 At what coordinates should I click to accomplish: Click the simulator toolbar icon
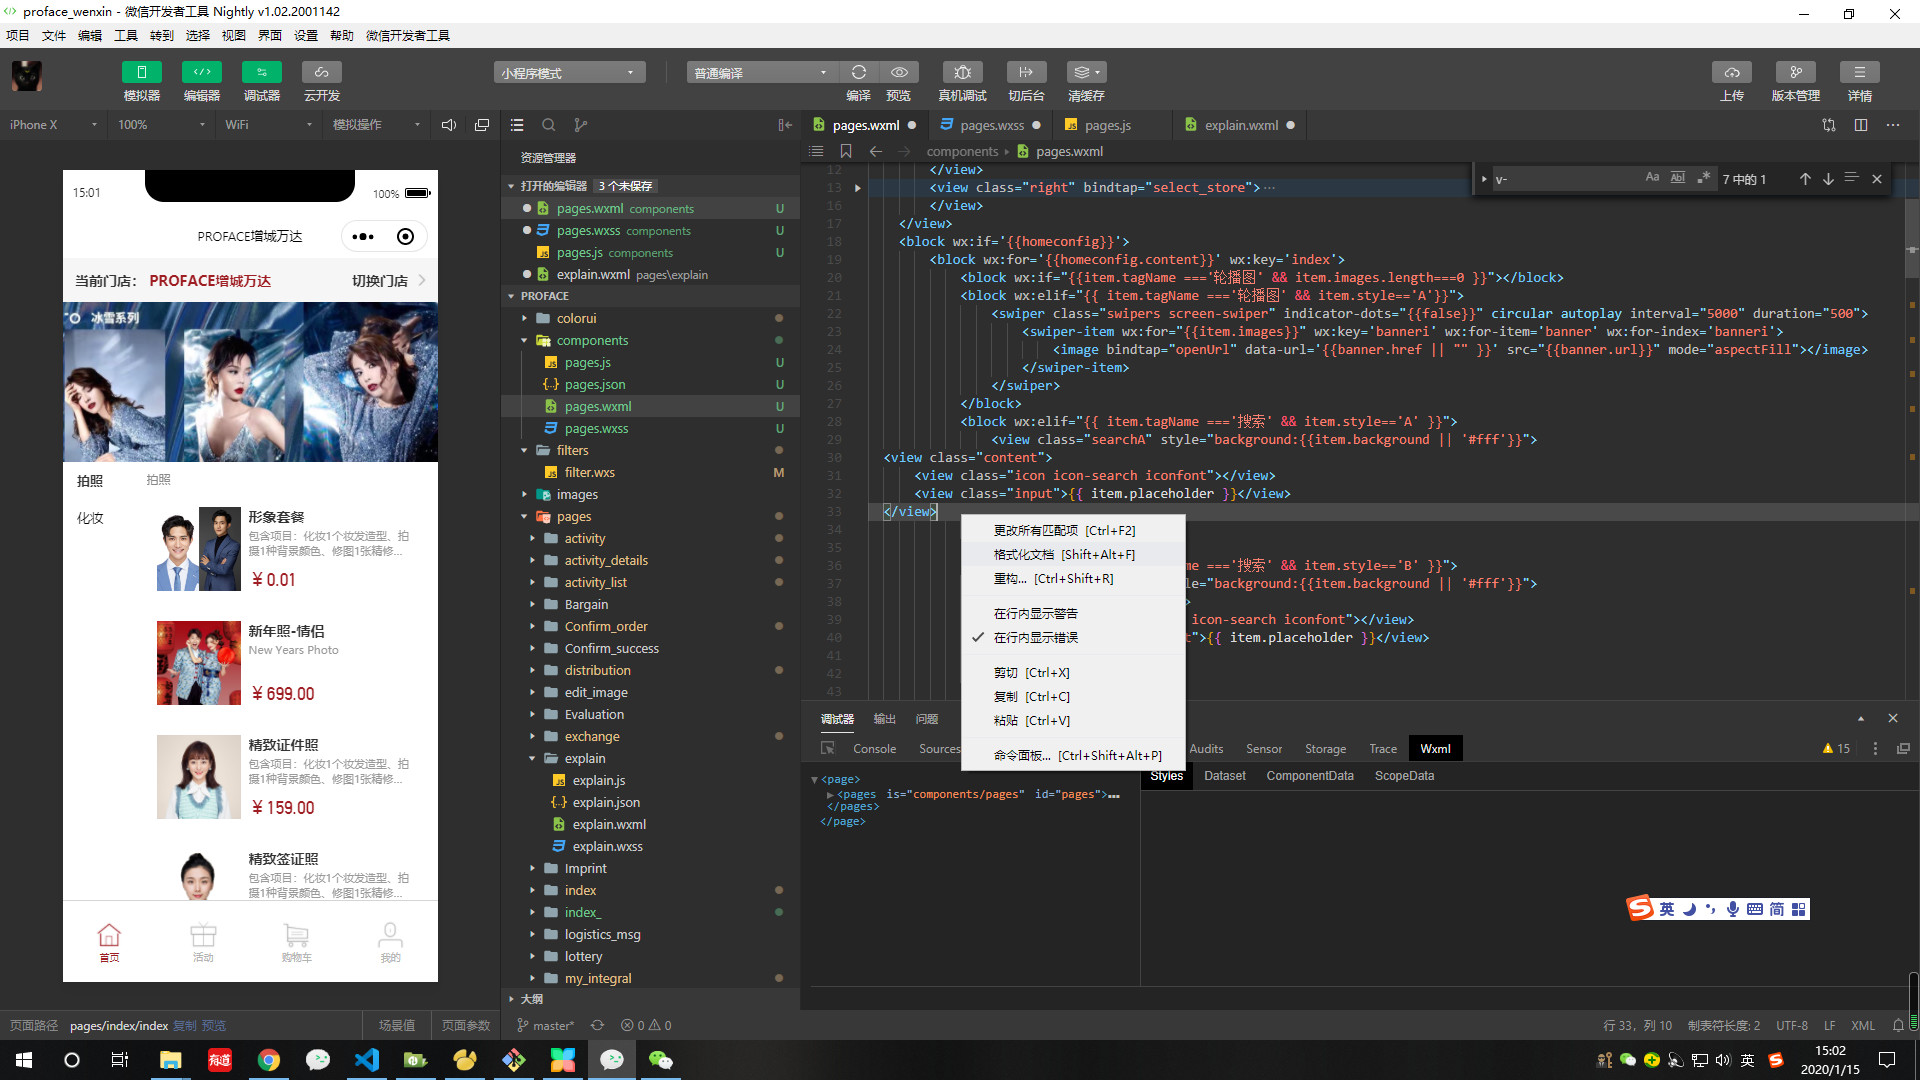coord(141,72)
